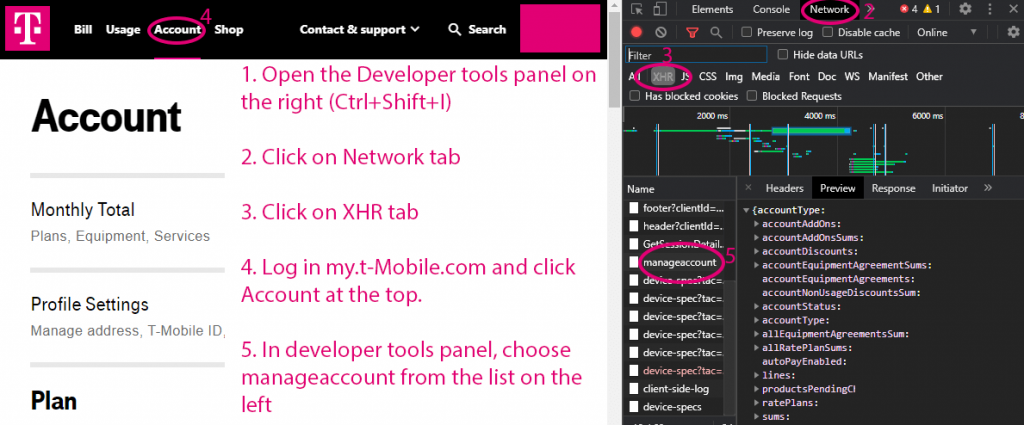Expand the allEquipmentAgreementsSum node

756,334
